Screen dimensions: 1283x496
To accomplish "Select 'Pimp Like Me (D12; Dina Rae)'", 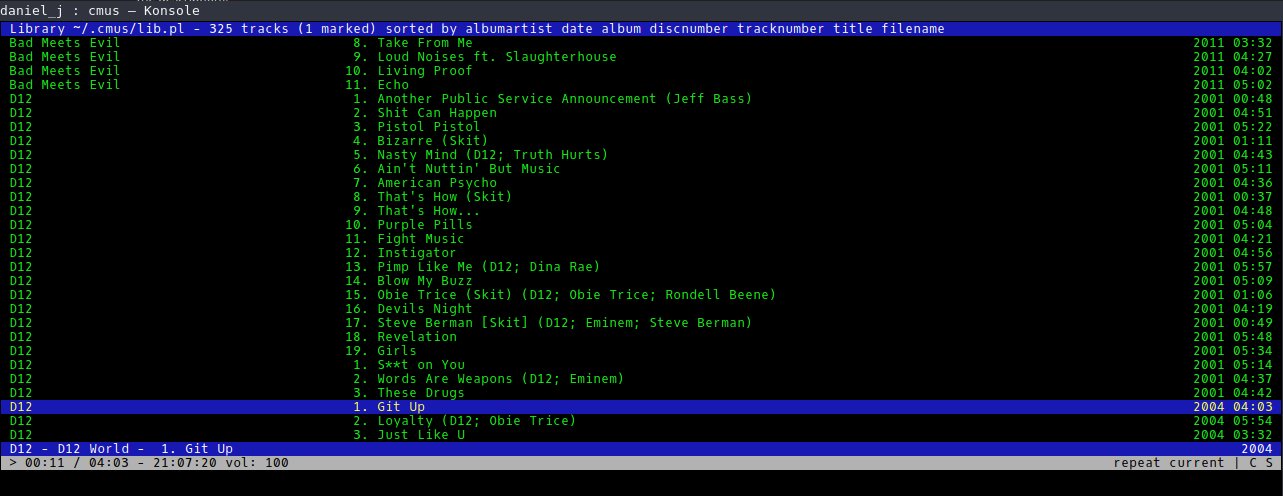I will 641,267.
